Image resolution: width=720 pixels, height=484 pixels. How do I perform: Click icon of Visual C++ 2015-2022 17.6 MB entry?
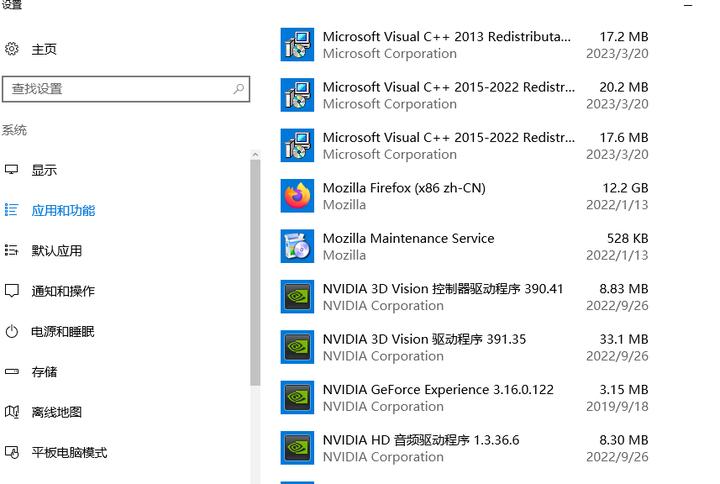(297, 146)
